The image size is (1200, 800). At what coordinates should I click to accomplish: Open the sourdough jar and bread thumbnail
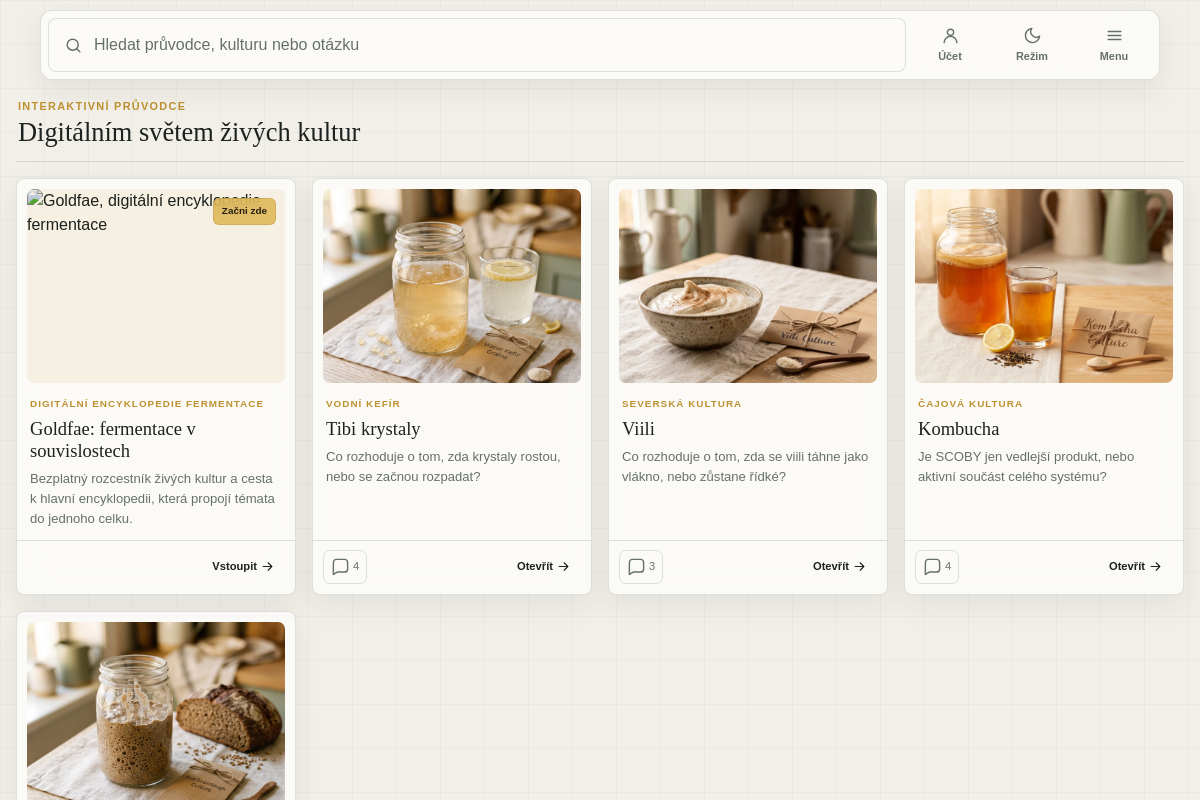tap(156, 711)
